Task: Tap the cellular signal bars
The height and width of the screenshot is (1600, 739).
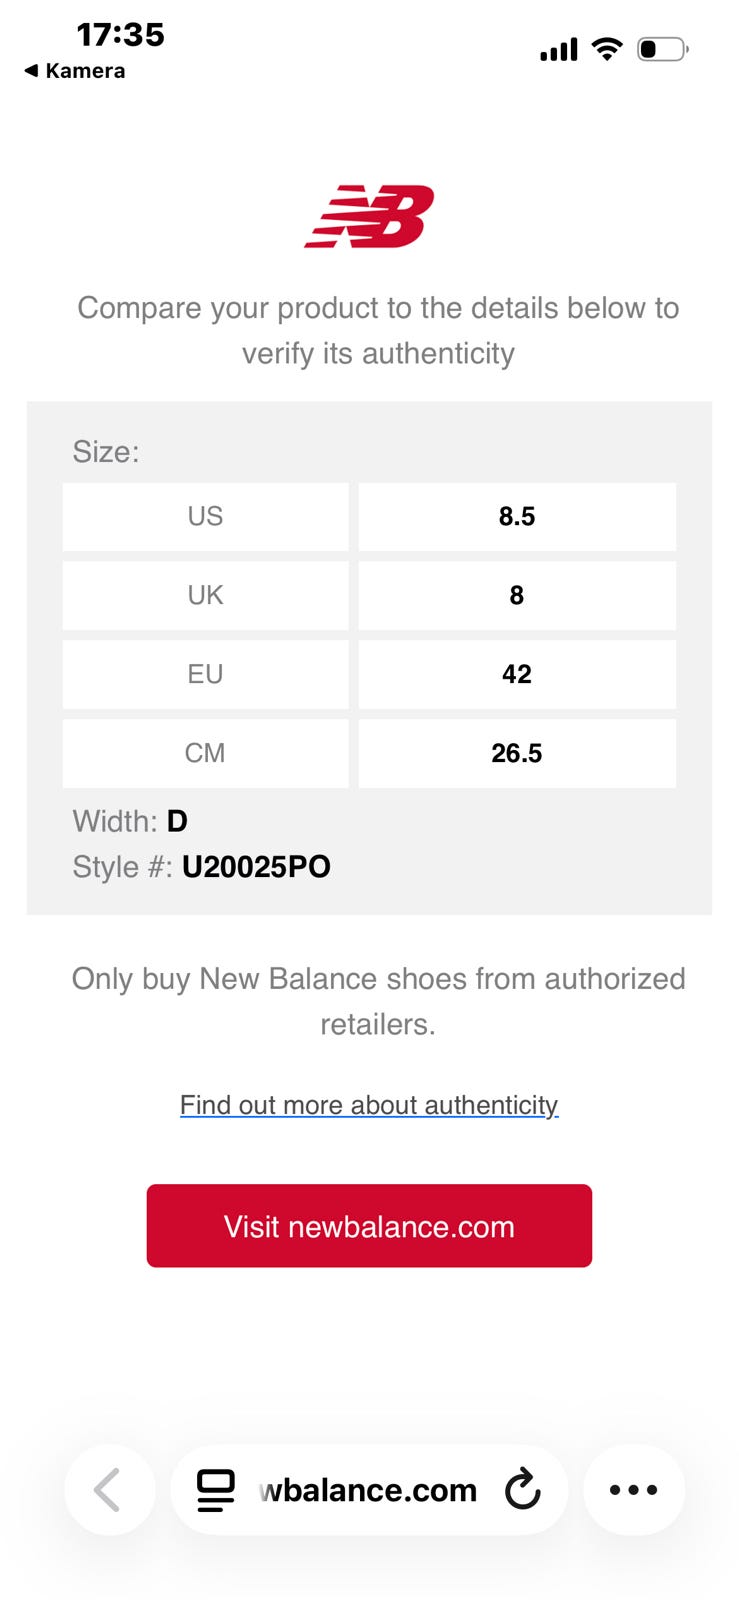Action: point(559,50)
